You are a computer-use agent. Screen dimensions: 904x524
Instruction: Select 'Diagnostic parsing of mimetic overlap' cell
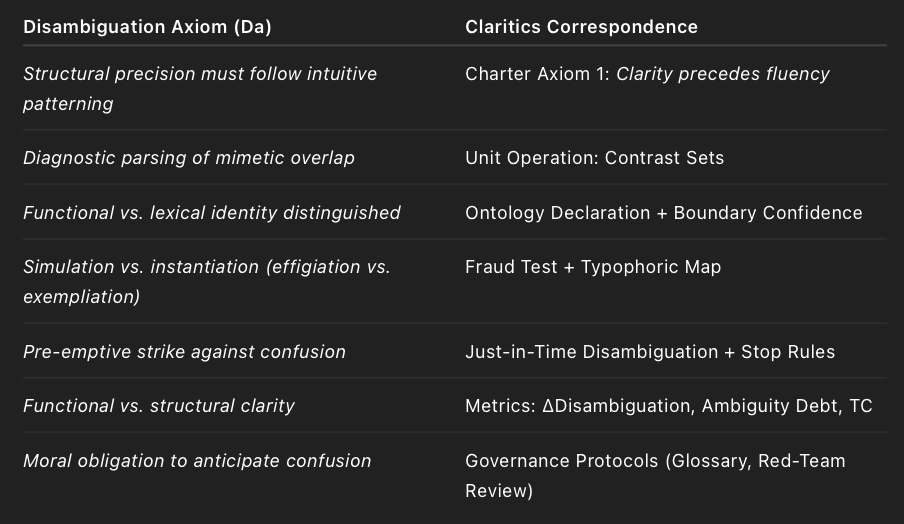pyautogui.click(x=189, y=158)
